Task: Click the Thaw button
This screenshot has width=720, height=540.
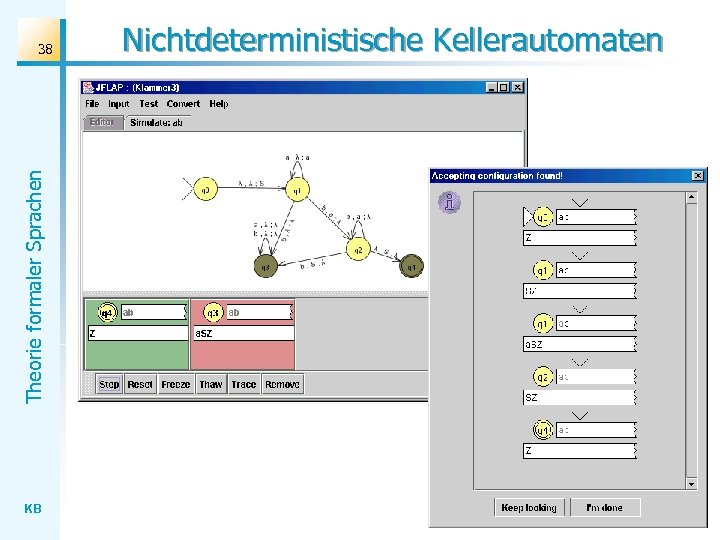Action: click(210, 384)
